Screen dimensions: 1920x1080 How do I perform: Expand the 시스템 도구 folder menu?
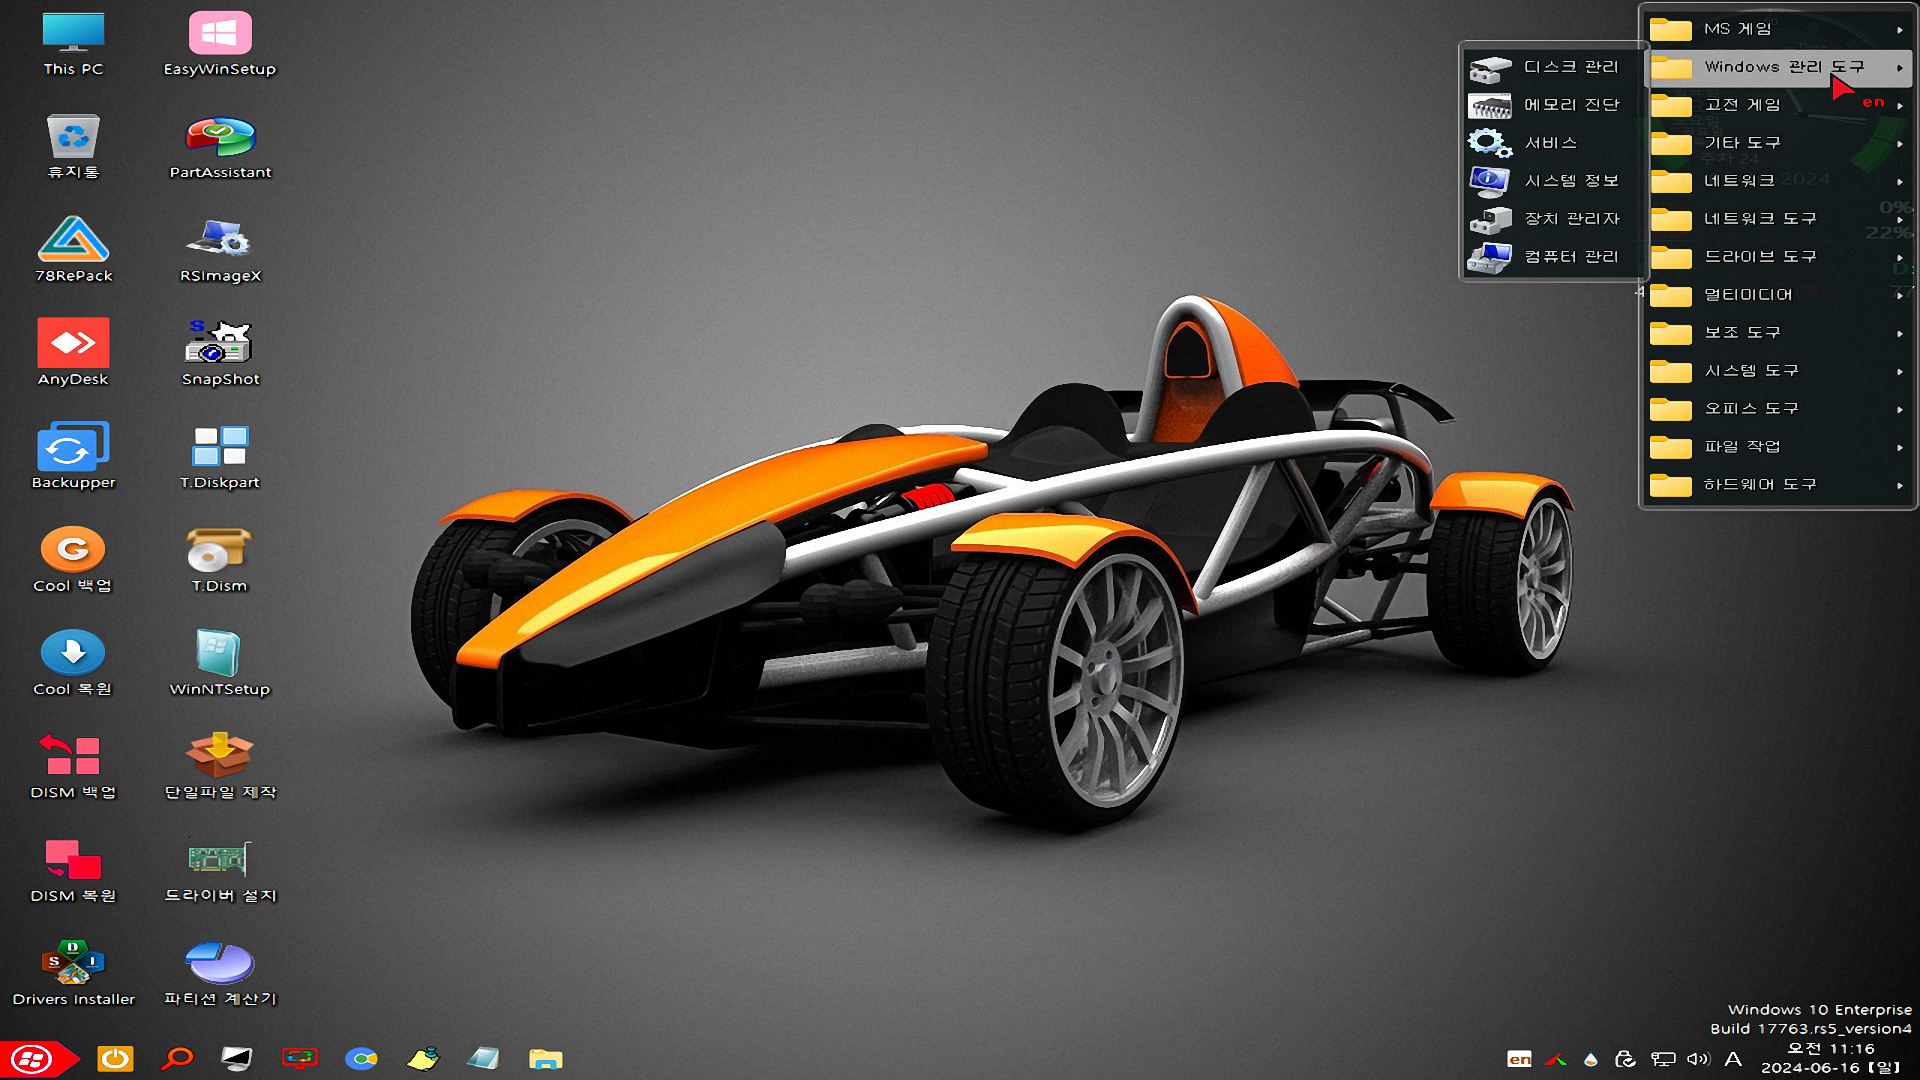(1778, 371)
